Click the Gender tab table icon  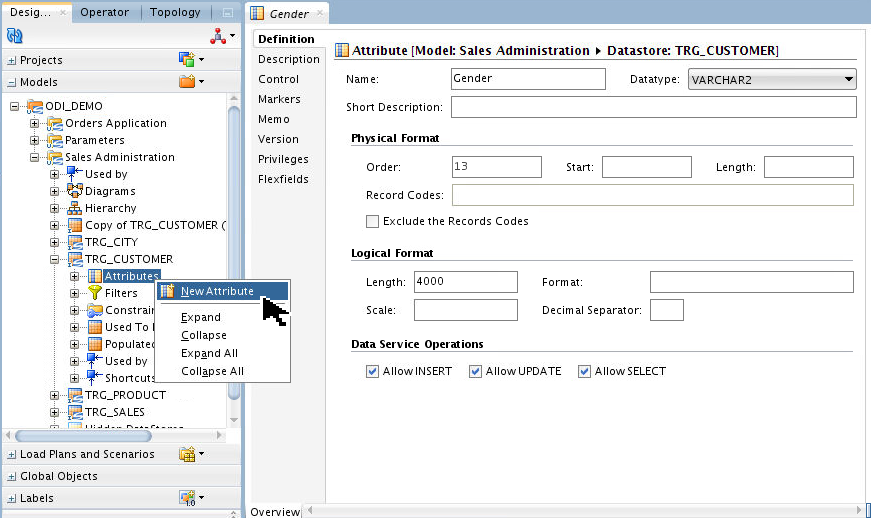pyautogui.click(x=257, y=13)
